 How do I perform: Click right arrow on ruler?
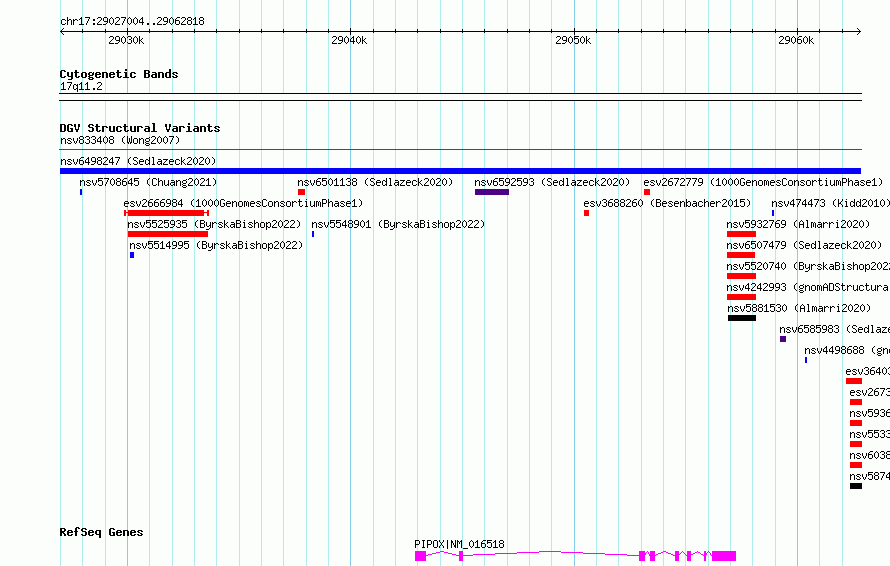click(x=858, y=32)
